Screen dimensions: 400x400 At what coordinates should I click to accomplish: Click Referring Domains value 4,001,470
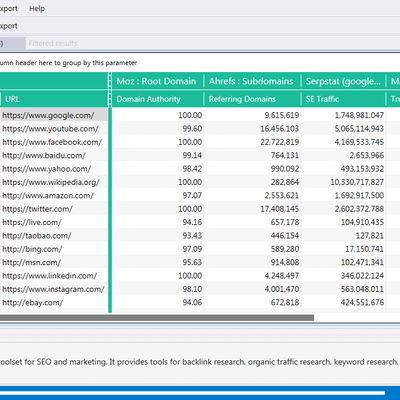click(x=282, y=289)
